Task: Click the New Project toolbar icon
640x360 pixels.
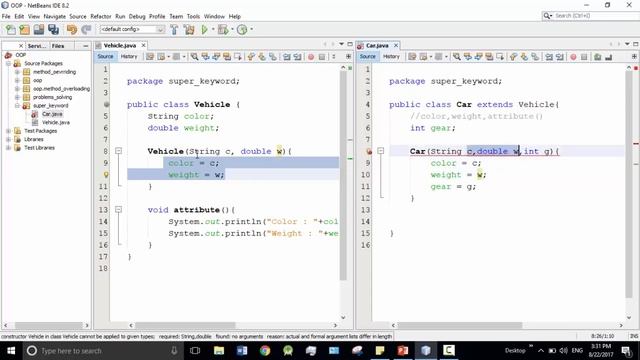Action: click(x=24, y=29)
